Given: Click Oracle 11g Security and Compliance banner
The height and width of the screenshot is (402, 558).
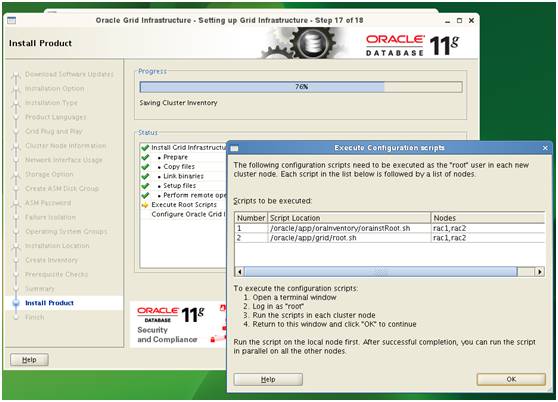Looking at the screenshot, I should [178, 324].
